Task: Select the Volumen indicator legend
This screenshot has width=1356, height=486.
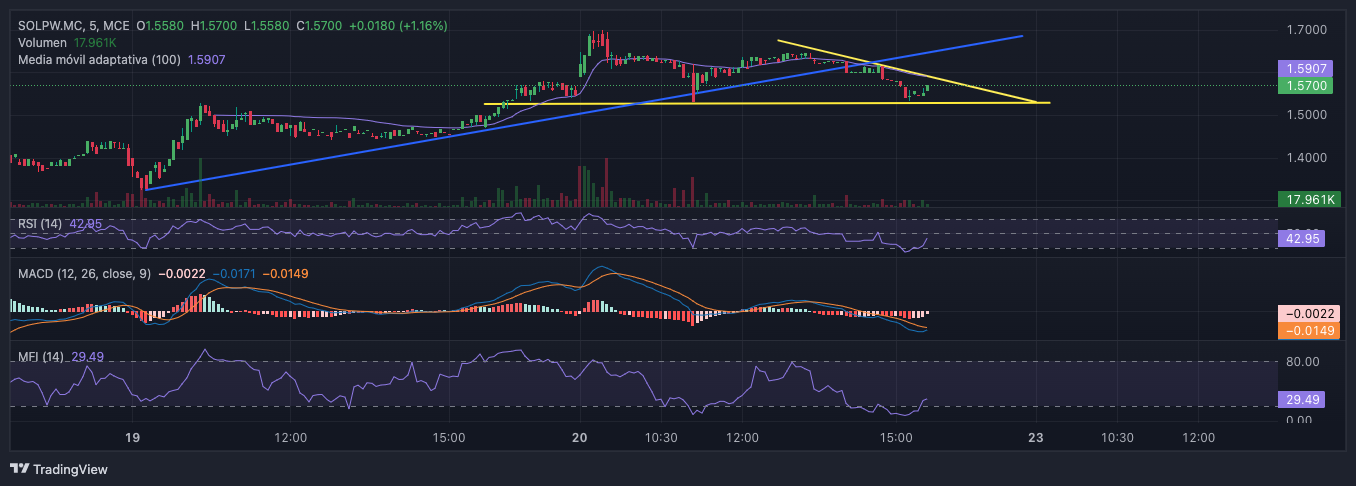Action: point(43,43)
